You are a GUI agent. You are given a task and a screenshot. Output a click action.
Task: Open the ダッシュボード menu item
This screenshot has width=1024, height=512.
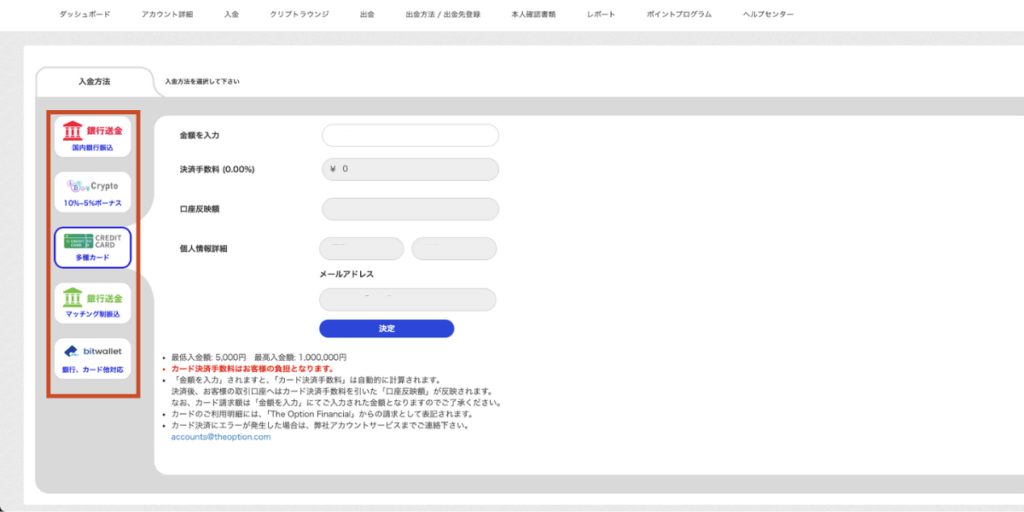85,14
